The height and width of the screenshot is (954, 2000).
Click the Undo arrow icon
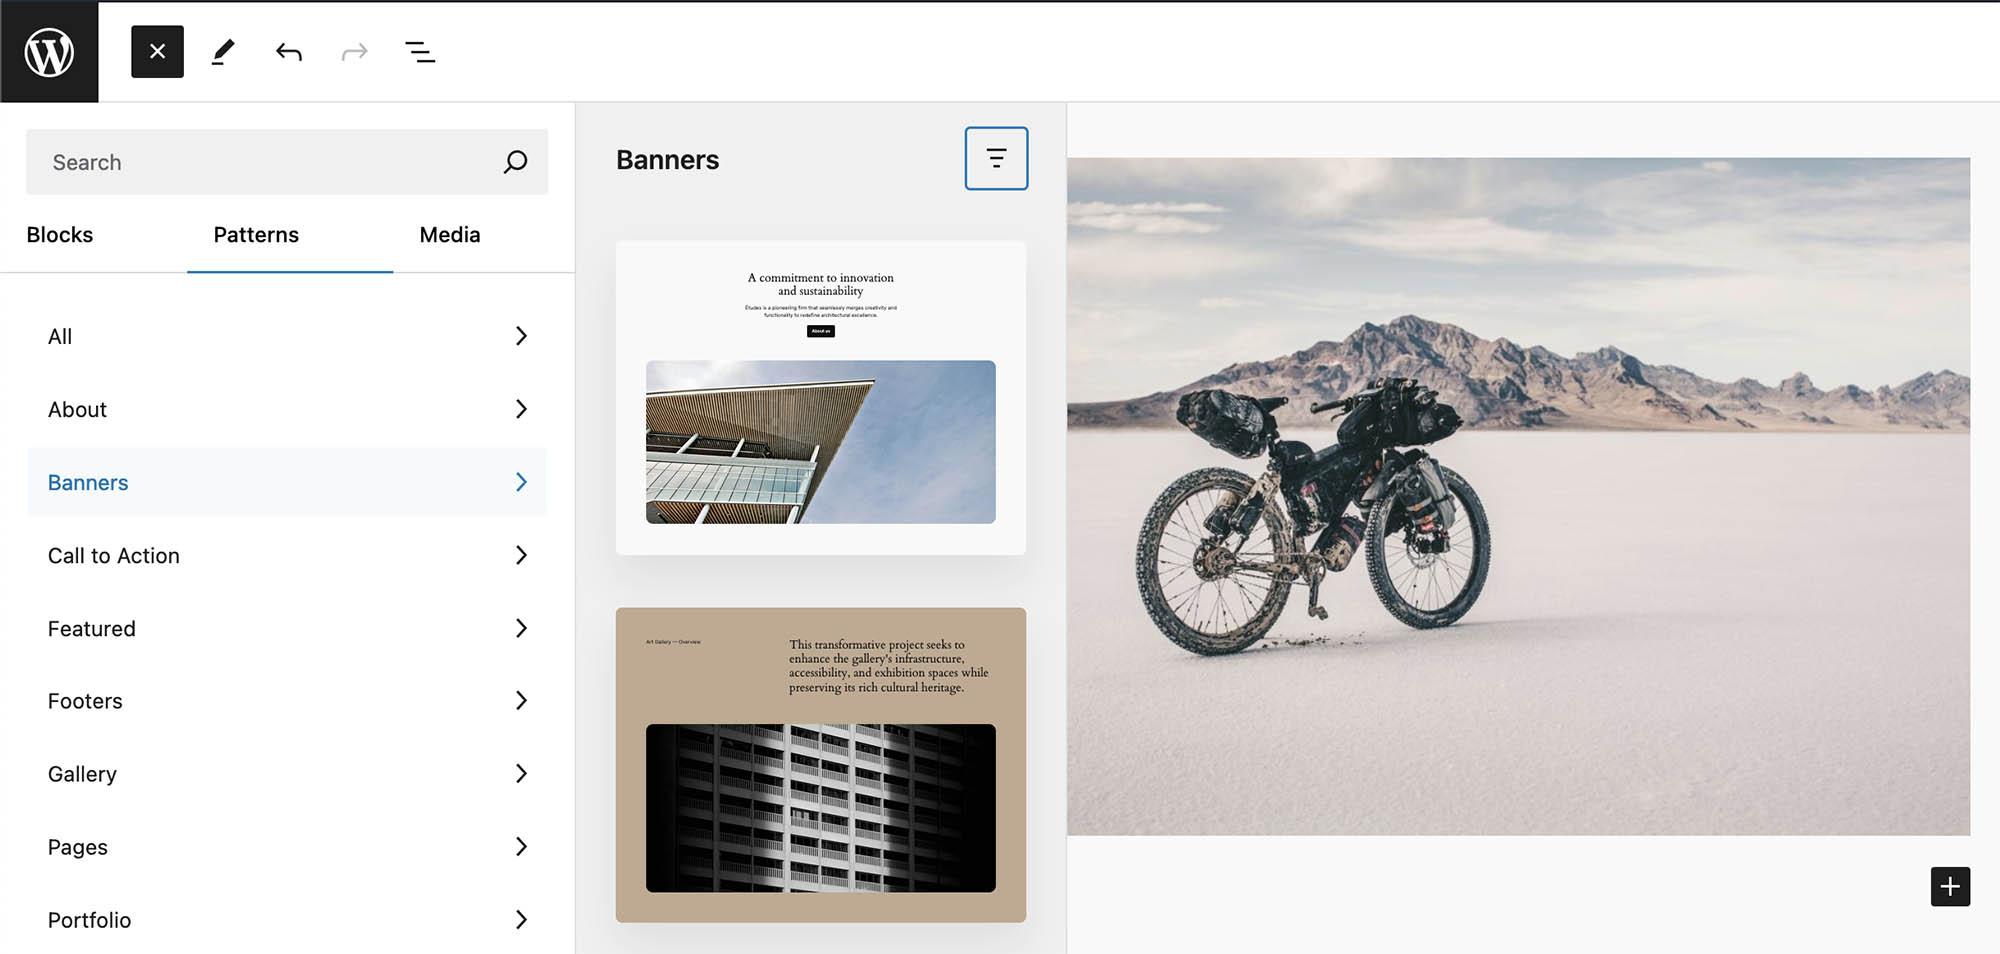coord(289,52)
